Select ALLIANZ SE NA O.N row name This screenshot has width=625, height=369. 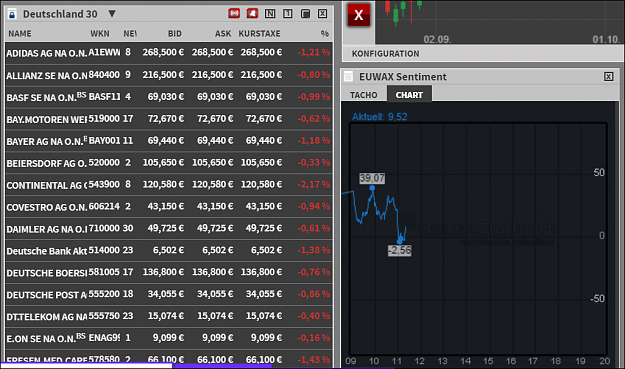(x=47, y=75)
